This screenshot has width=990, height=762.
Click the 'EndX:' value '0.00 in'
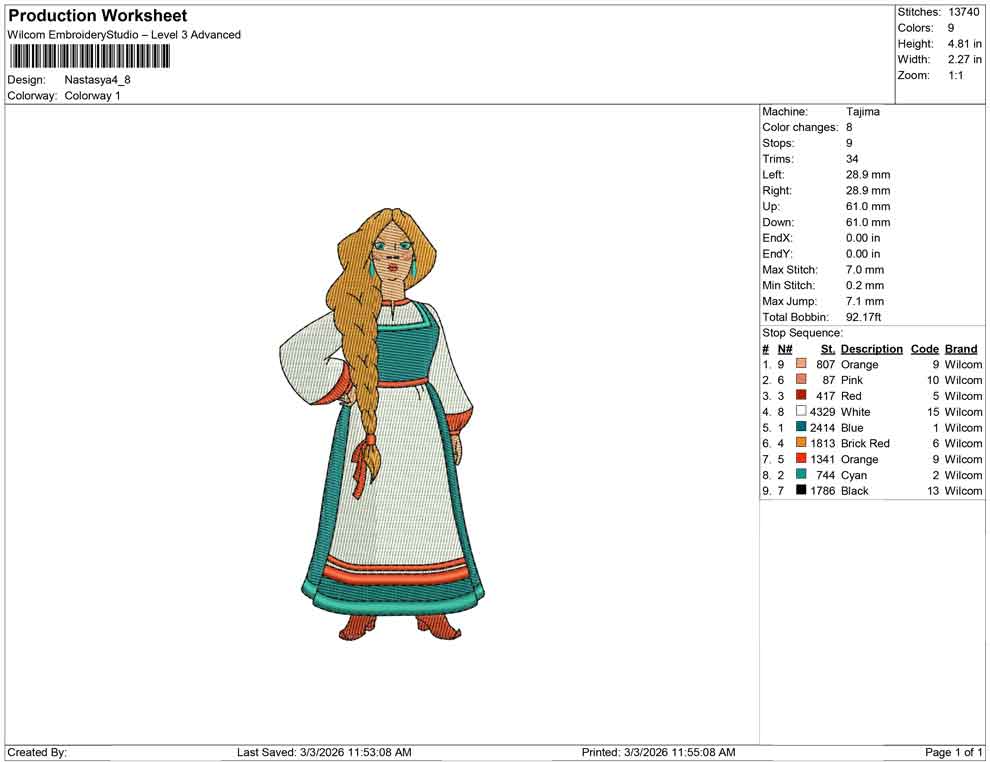863,237
